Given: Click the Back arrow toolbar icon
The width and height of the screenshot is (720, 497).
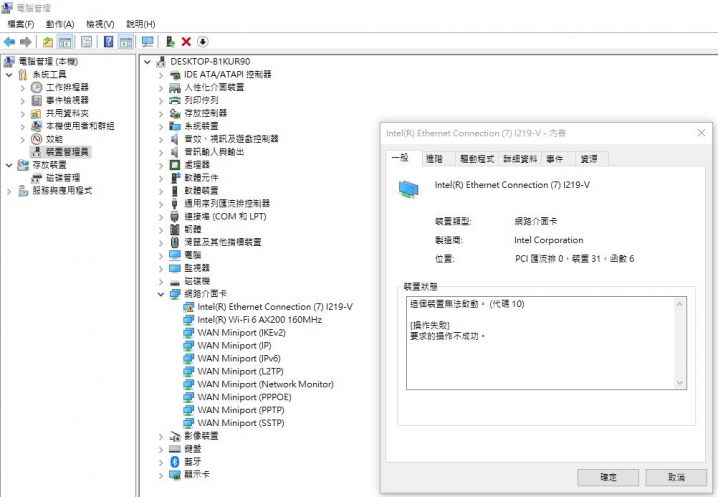Looking at the screenshot, I should click(x=9, y=42).
